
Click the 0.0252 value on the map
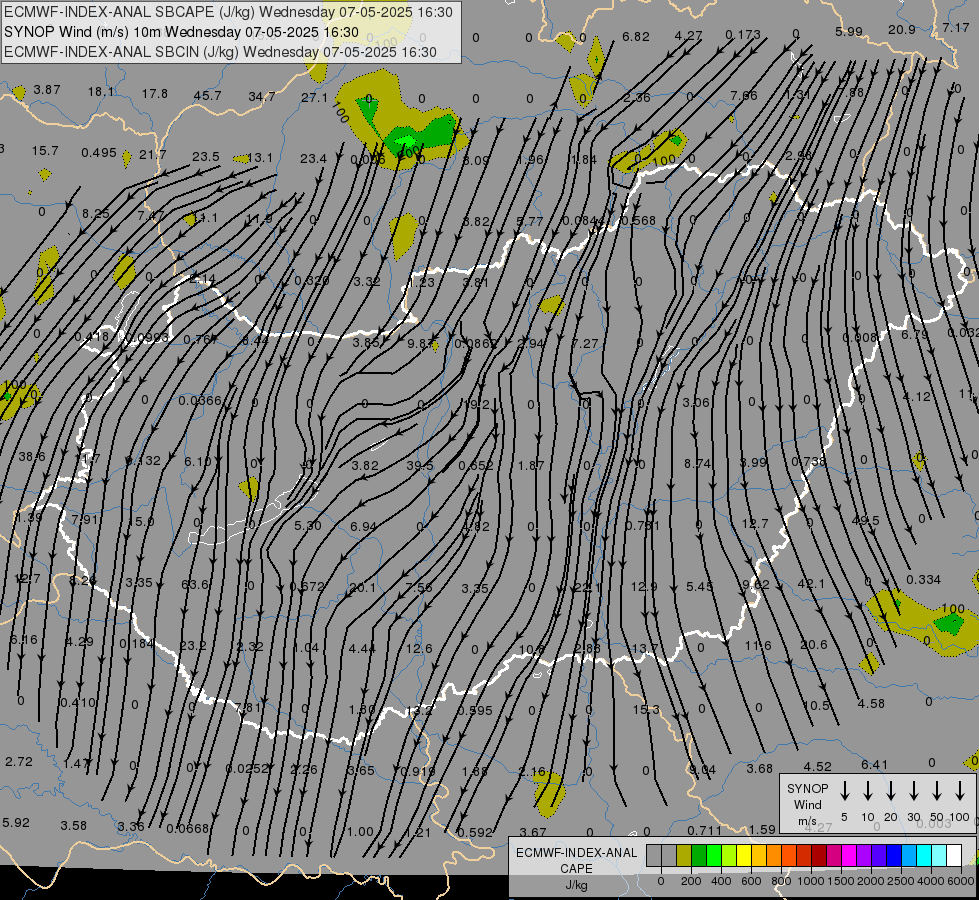point(247,768)
